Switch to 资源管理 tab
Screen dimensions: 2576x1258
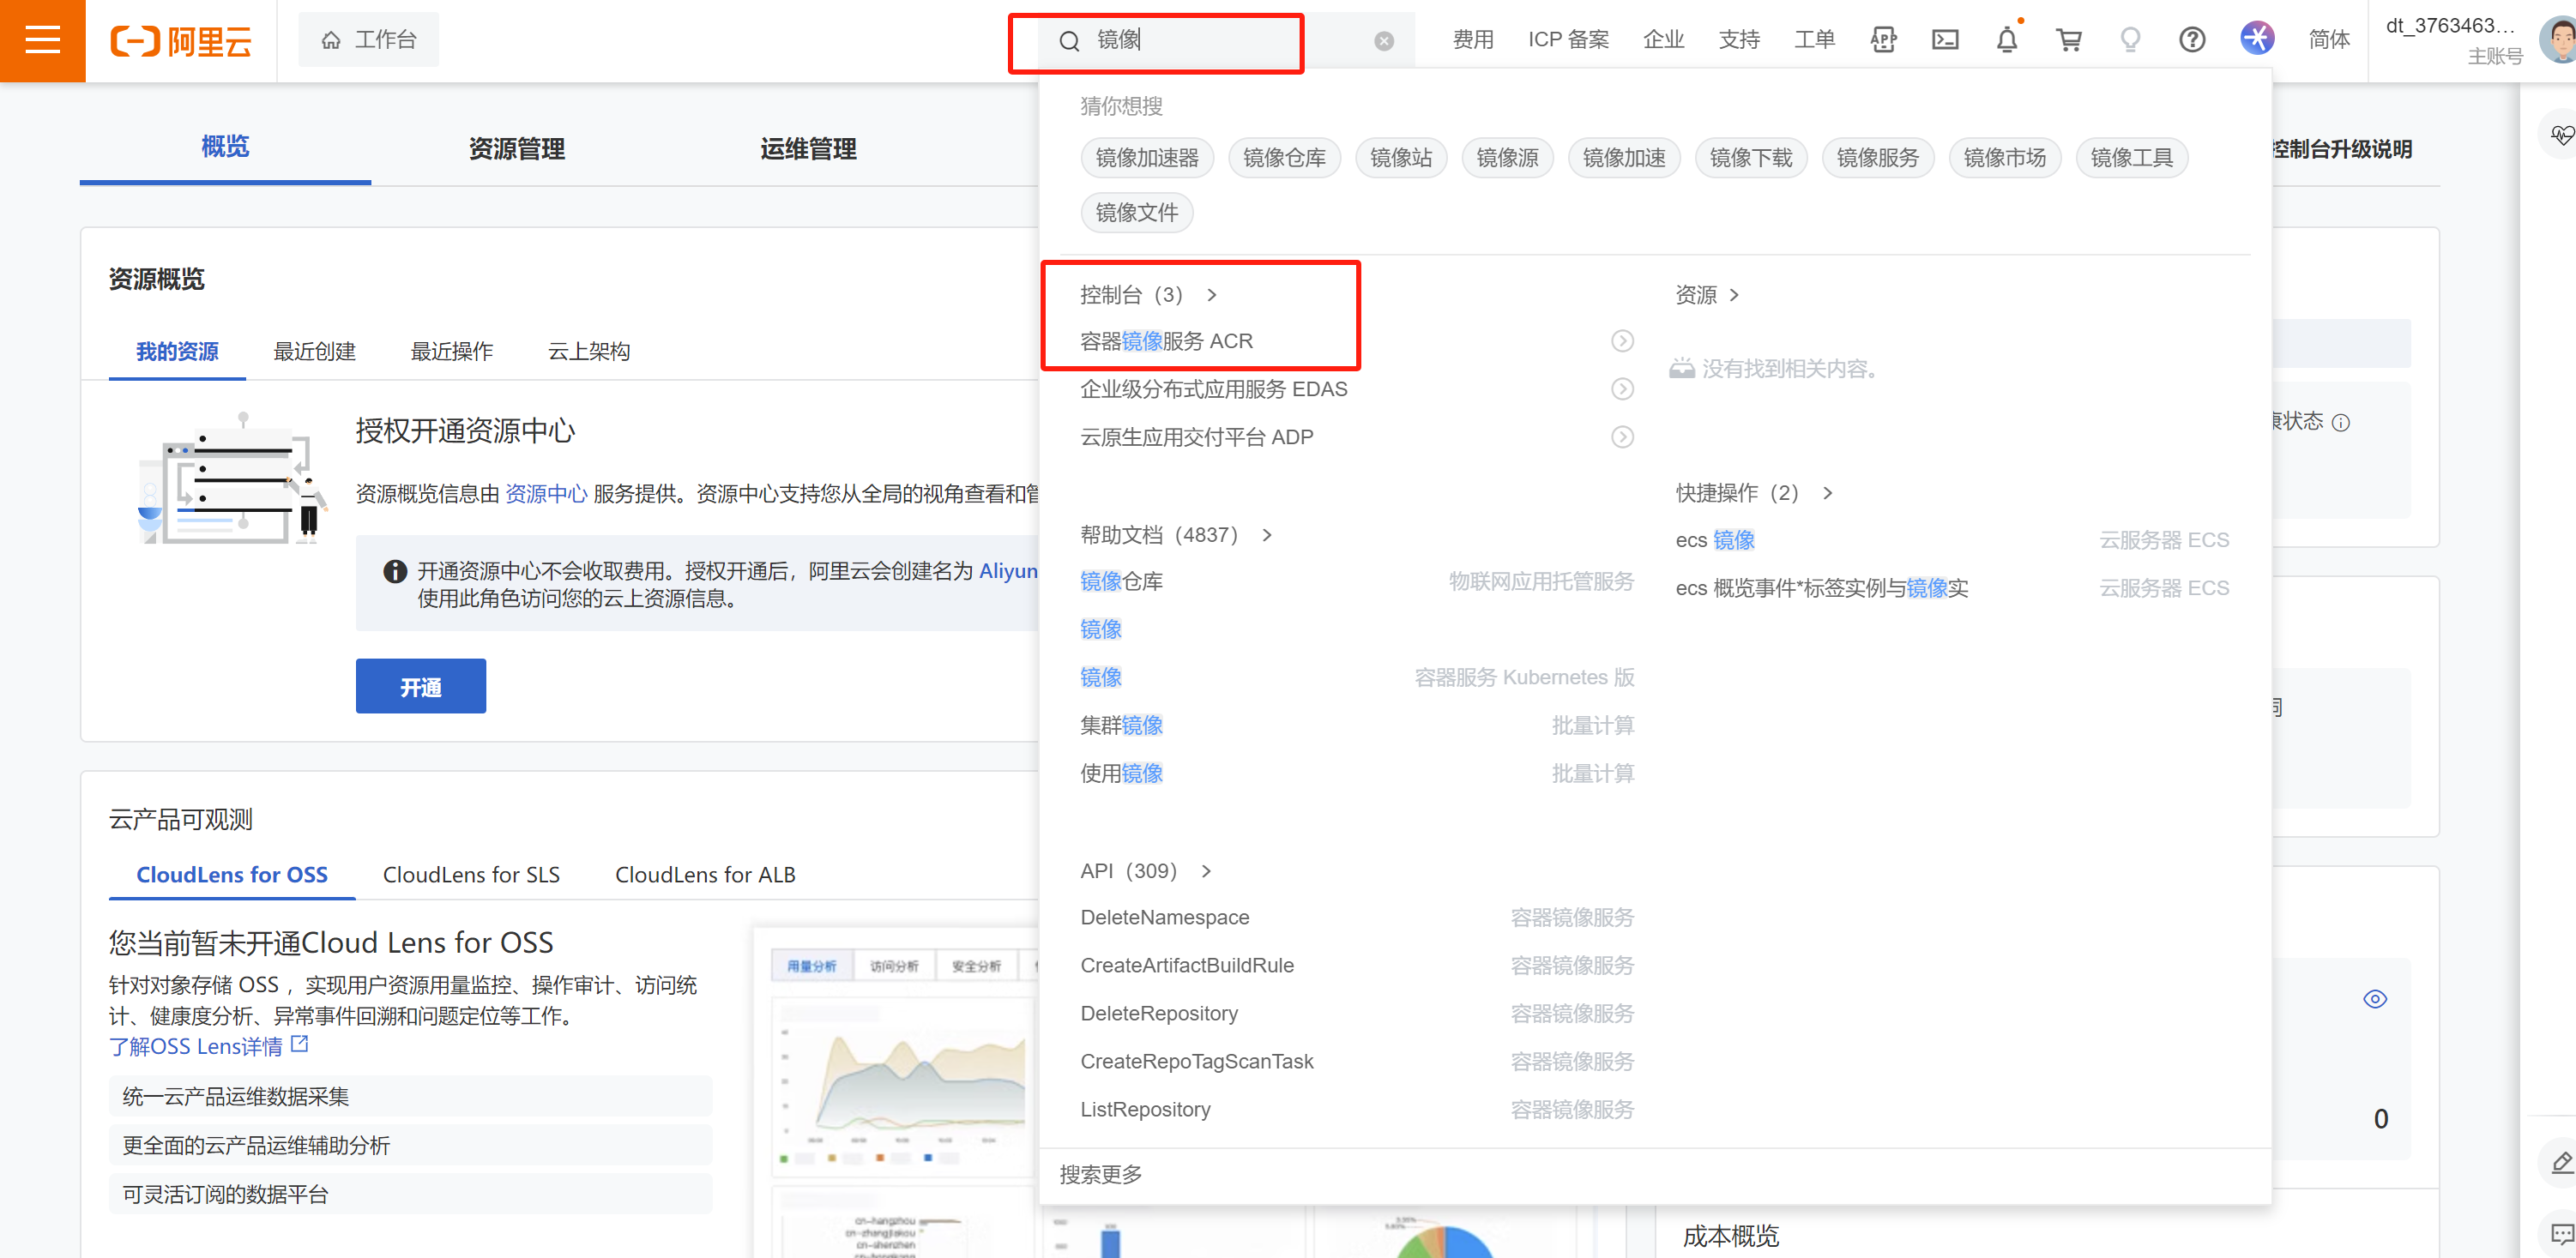click(x=517, y=149)
